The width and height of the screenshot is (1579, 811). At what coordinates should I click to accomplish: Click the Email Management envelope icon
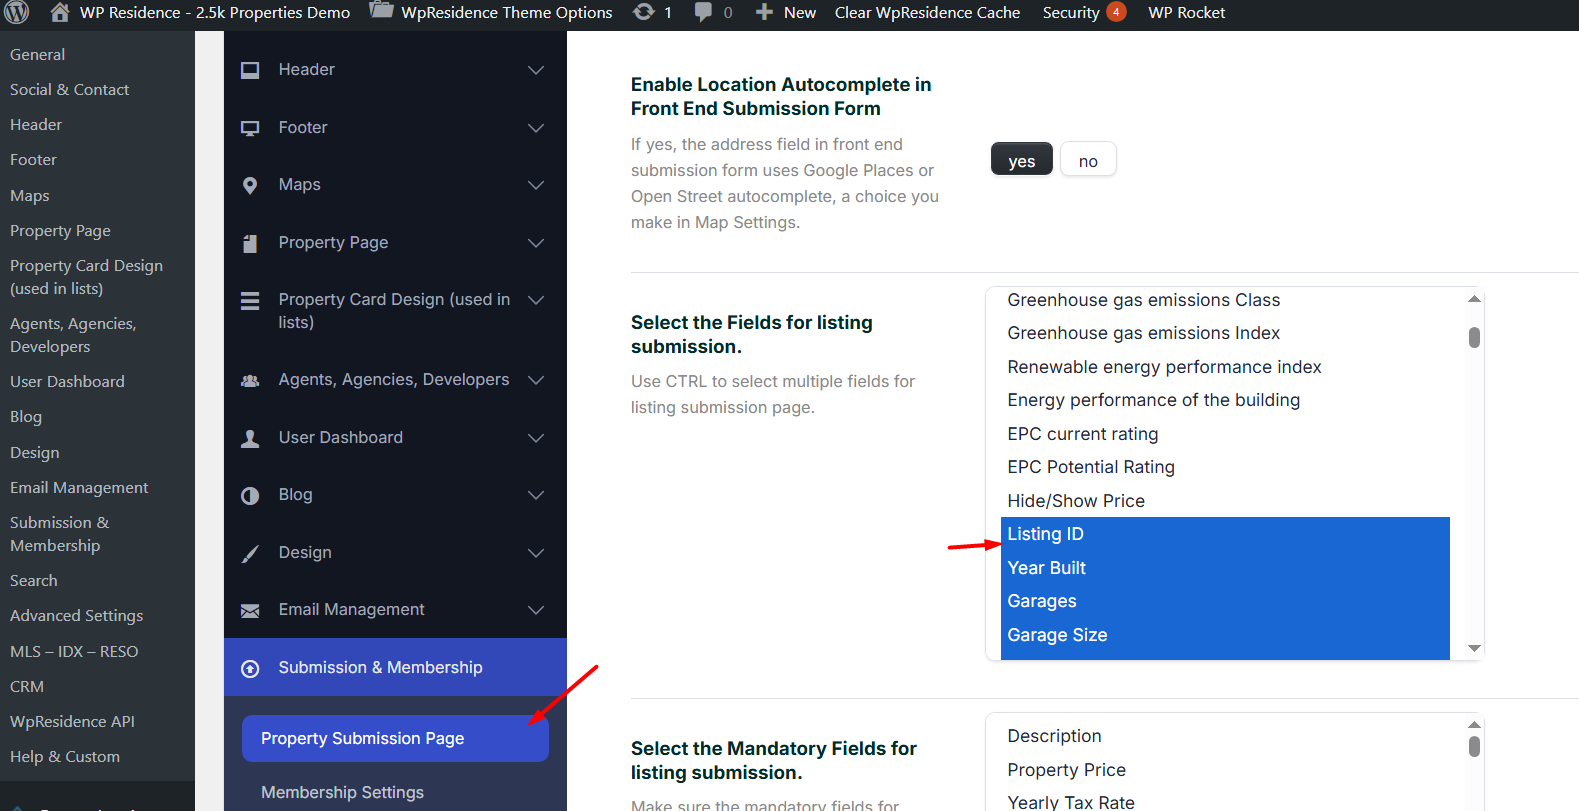[250, 610]
